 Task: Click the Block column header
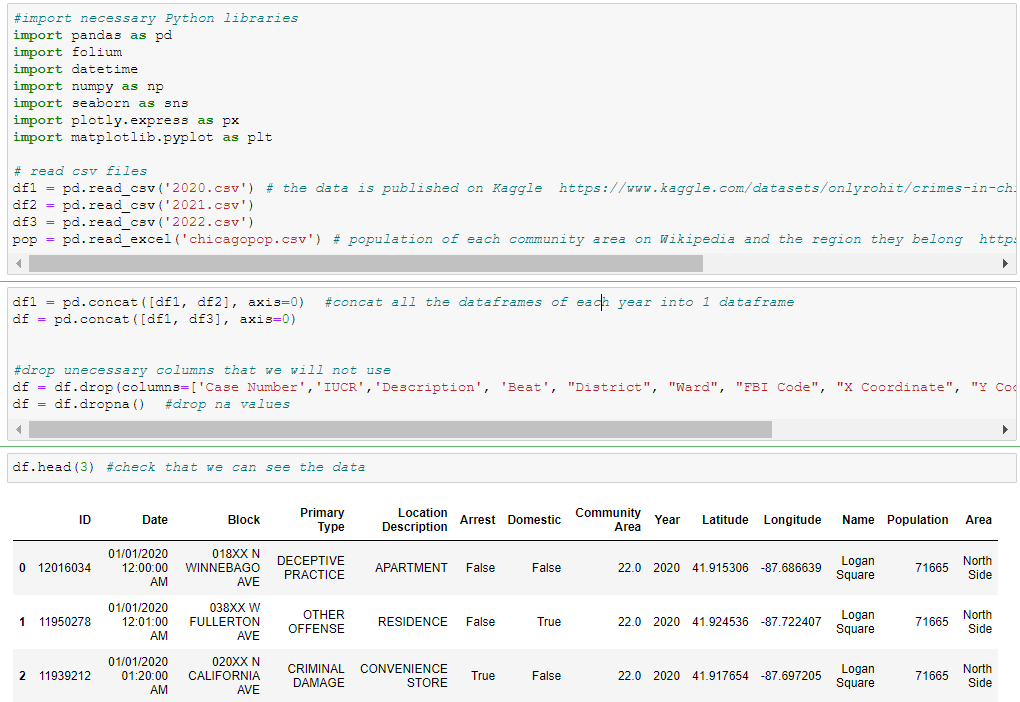click(244, 520)
